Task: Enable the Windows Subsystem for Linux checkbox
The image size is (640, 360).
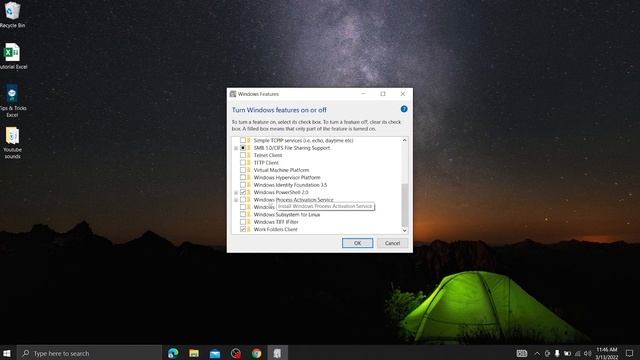Action: 243,214
